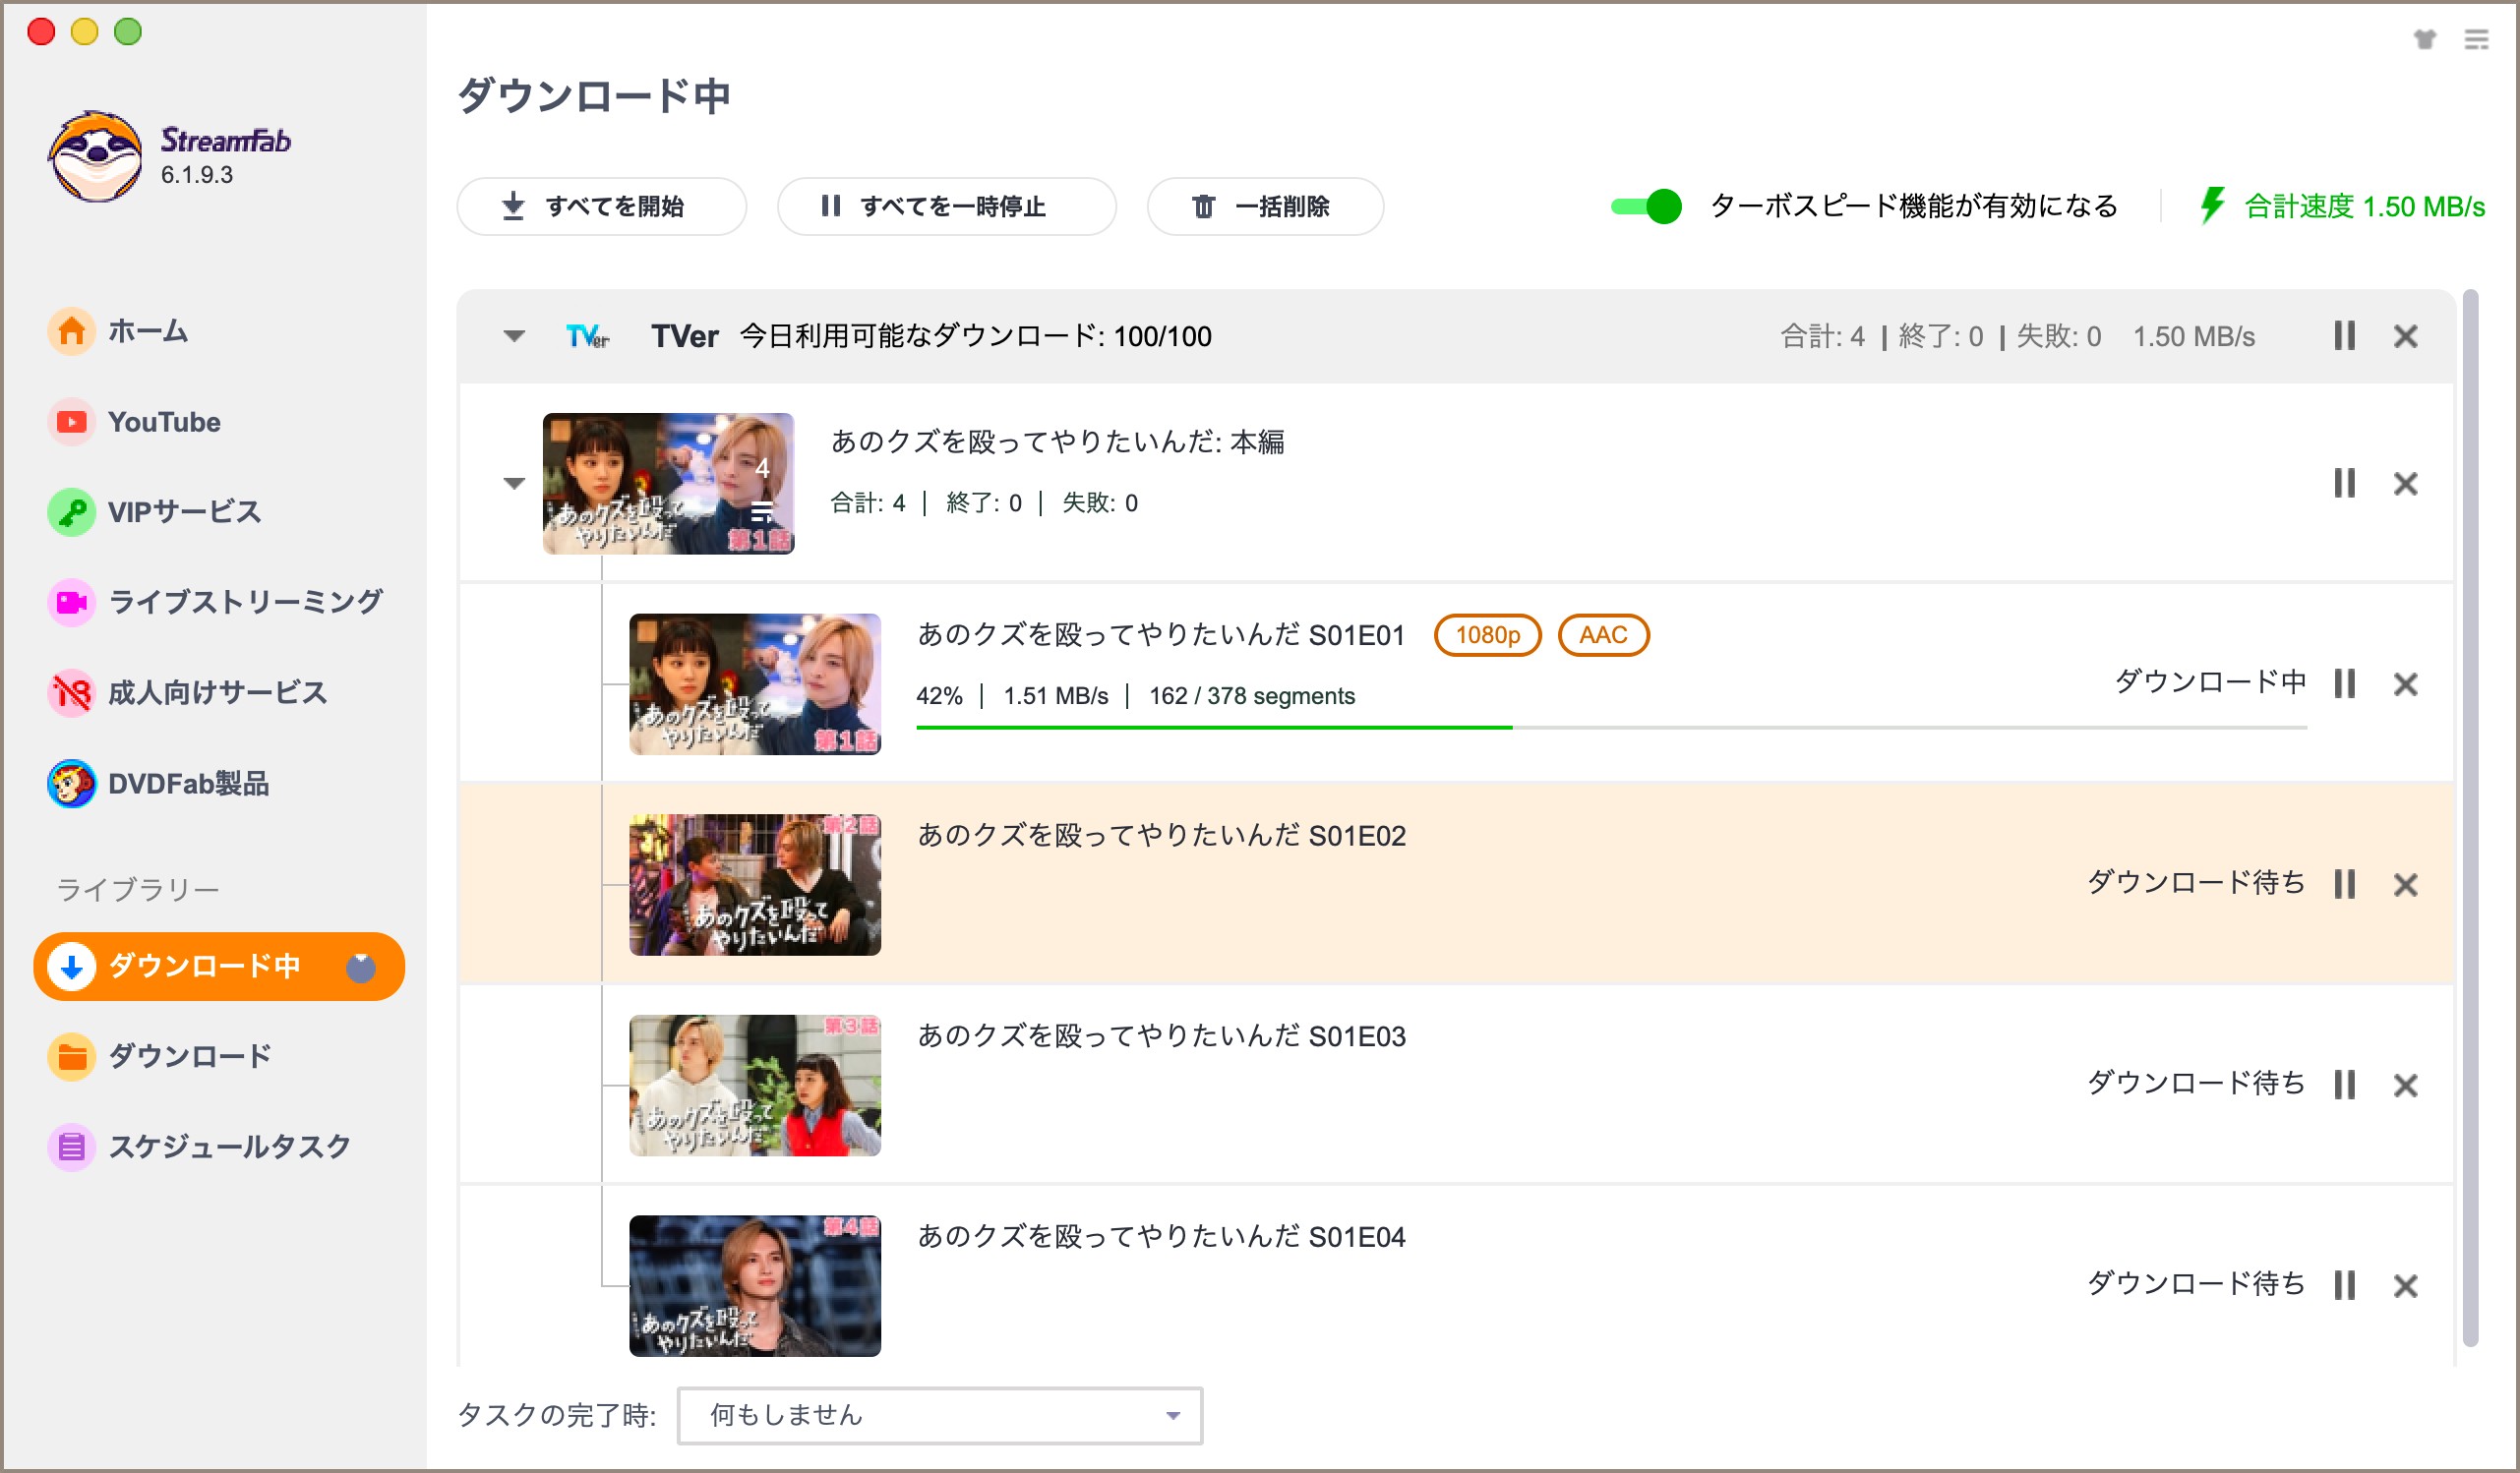
Task: Cancel the S01E01 download
Action: (x=2406, y=684)
